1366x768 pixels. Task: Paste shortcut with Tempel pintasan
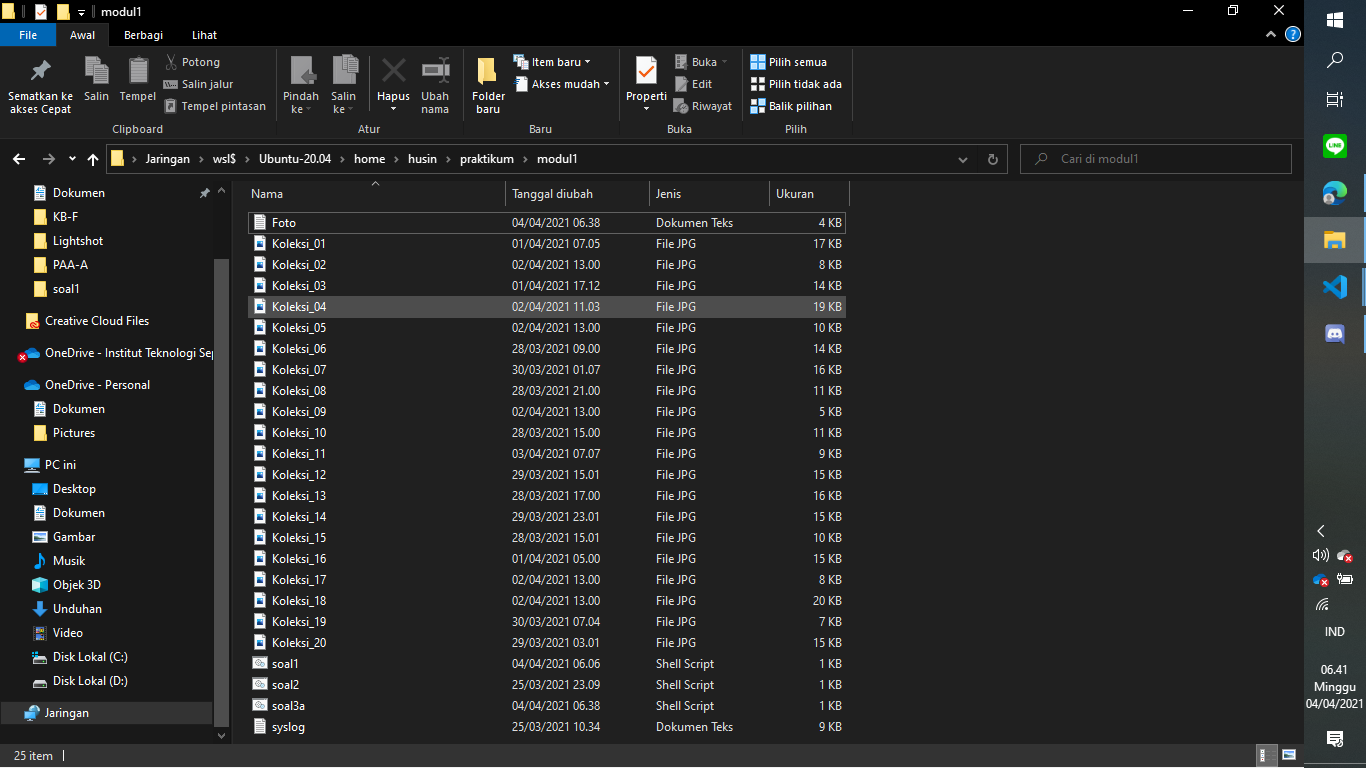[x=215, y=106]
